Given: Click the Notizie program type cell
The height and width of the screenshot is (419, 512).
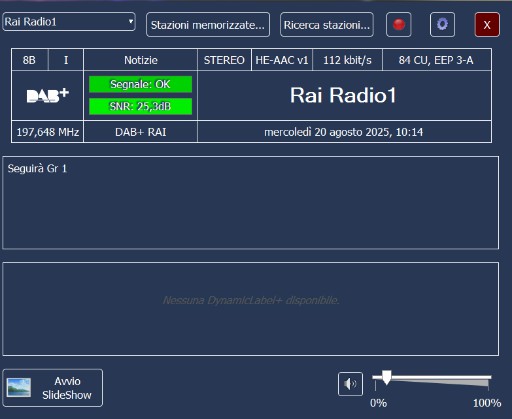Looking at the screenshot, I should click(141, 60).
